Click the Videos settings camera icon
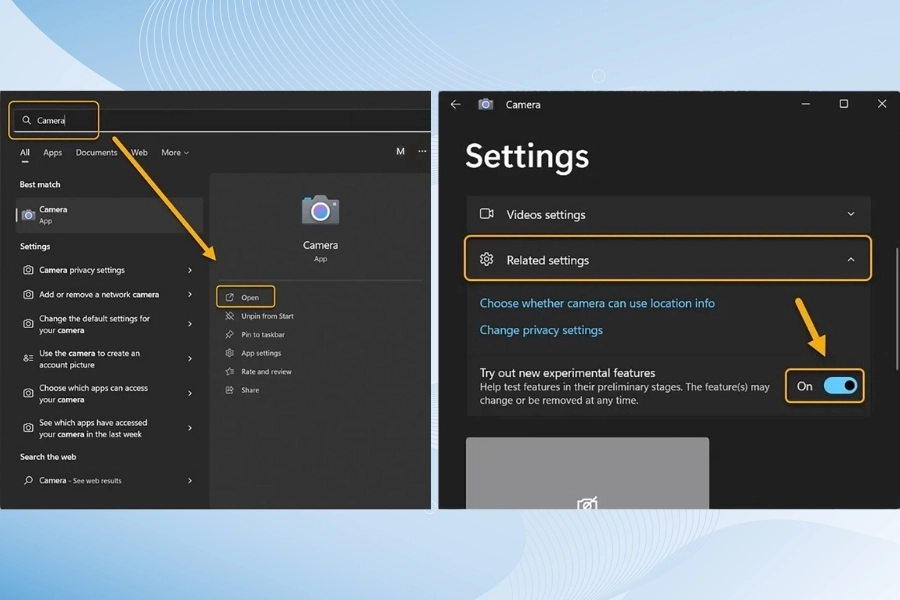 click(x=488, y=214)
